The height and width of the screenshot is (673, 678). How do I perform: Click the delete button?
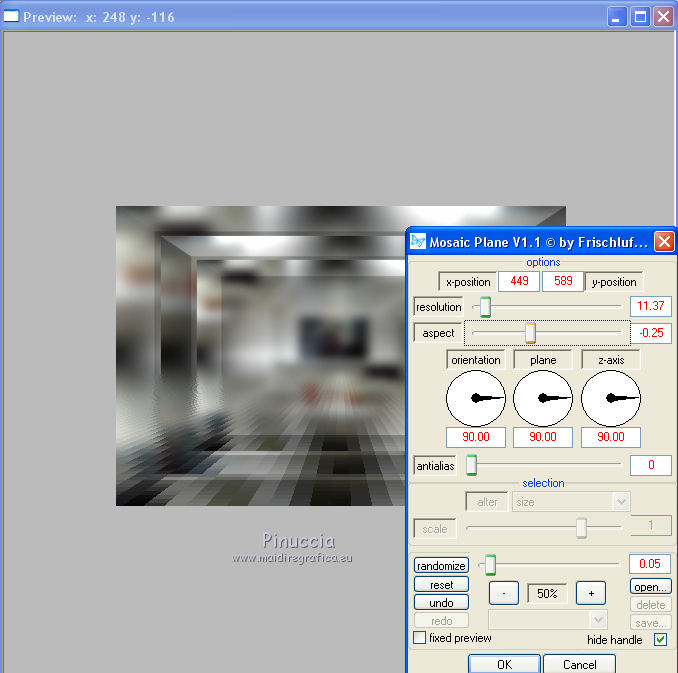click(x=651, y=605)
